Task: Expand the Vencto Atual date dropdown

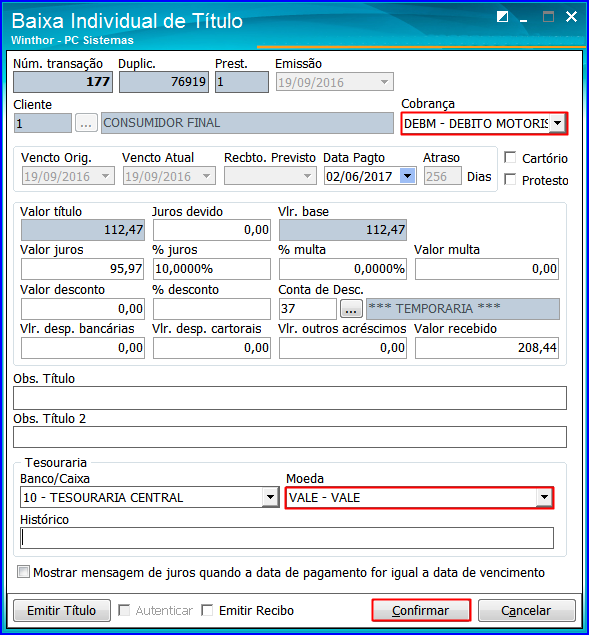Action: [207, 176]
